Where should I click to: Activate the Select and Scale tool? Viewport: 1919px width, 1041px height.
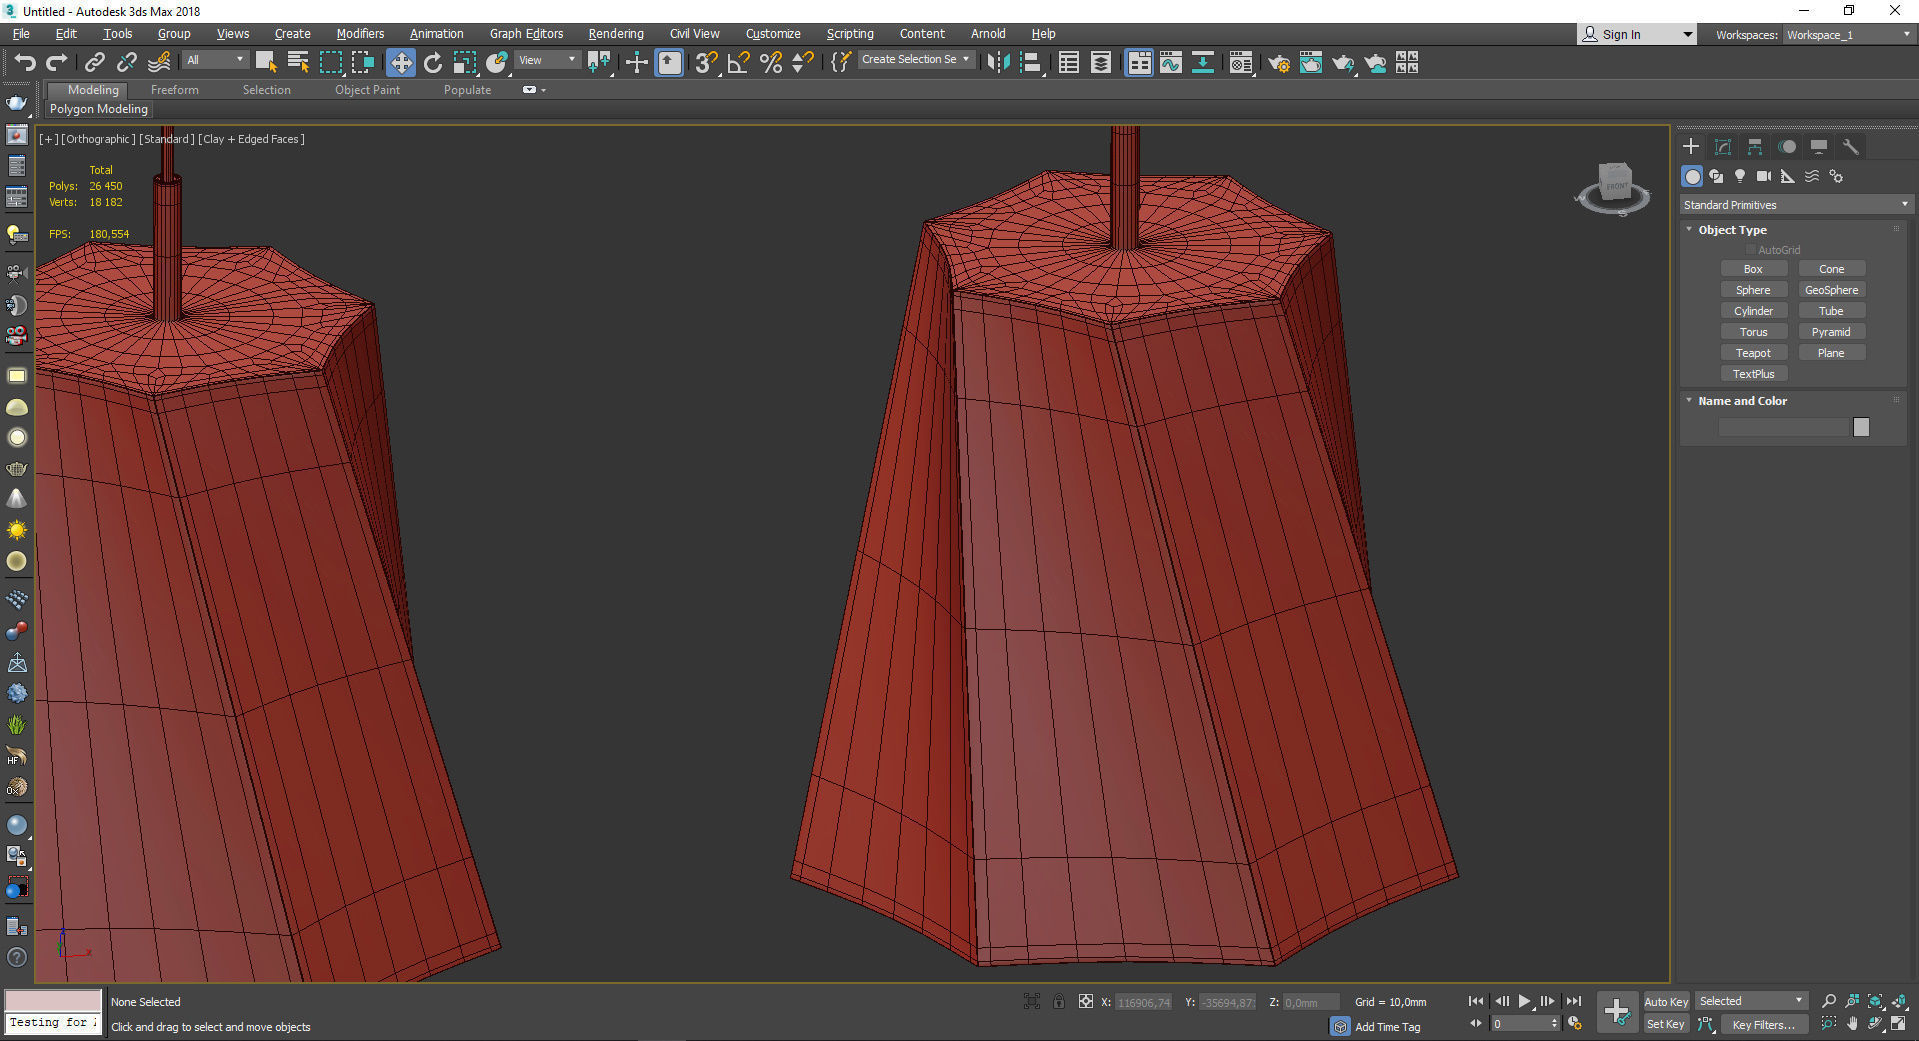(465, 63)
